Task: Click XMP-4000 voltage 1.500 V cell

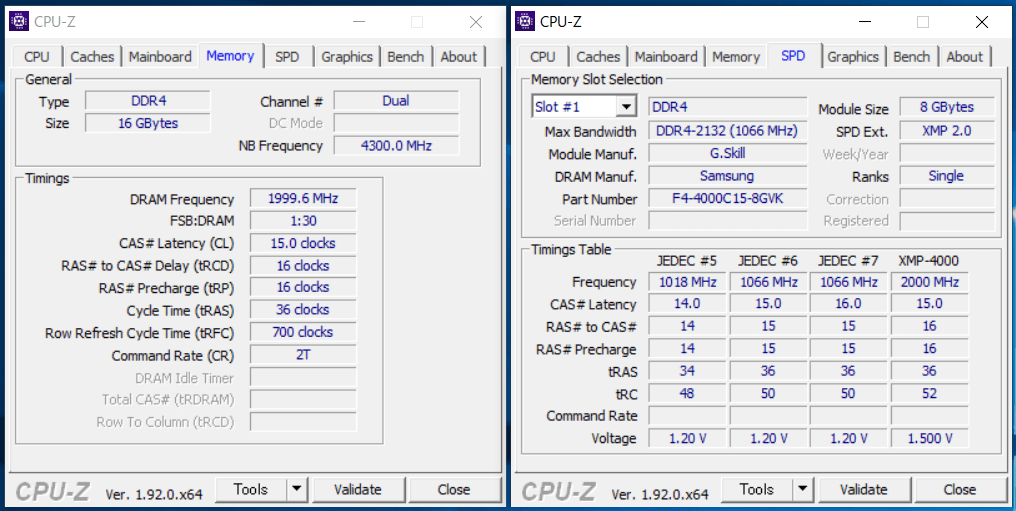Action: (x=930, y=438)
